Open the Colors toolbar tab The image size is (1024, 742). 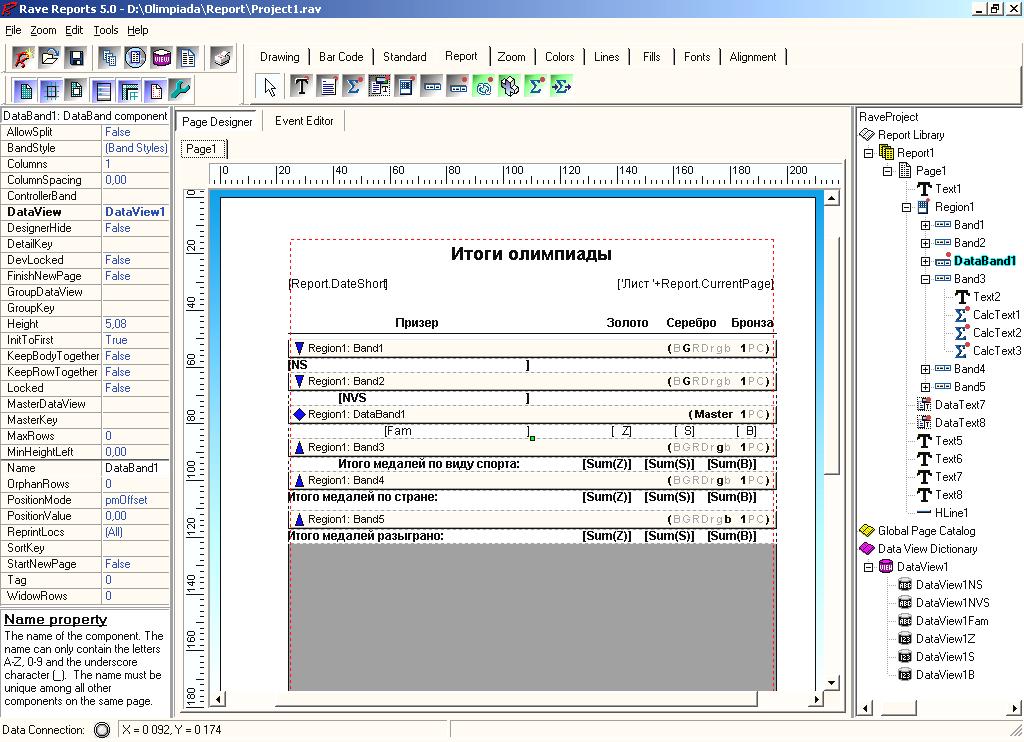(x=560, y=57)
